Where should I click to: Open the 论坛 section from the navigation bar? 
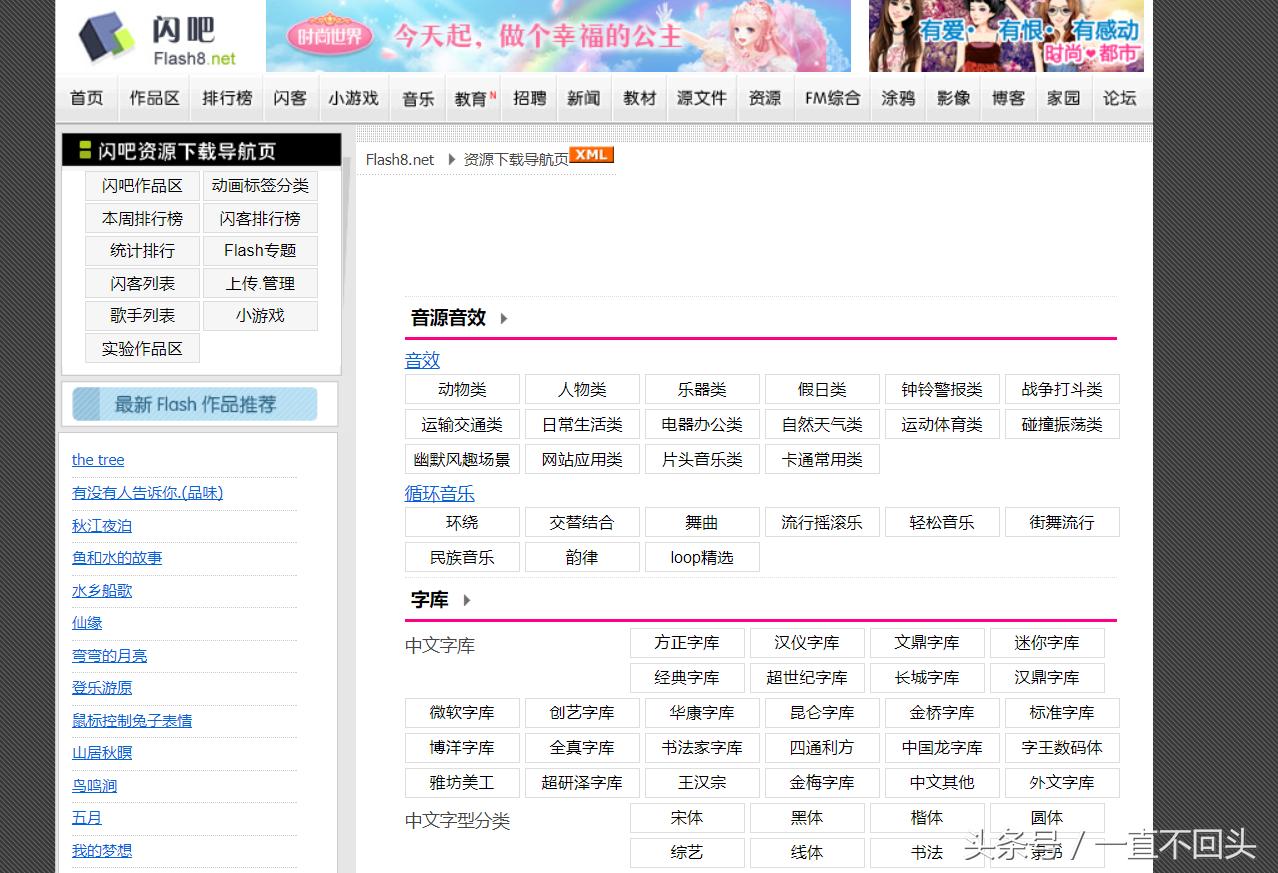[1119, 97]
